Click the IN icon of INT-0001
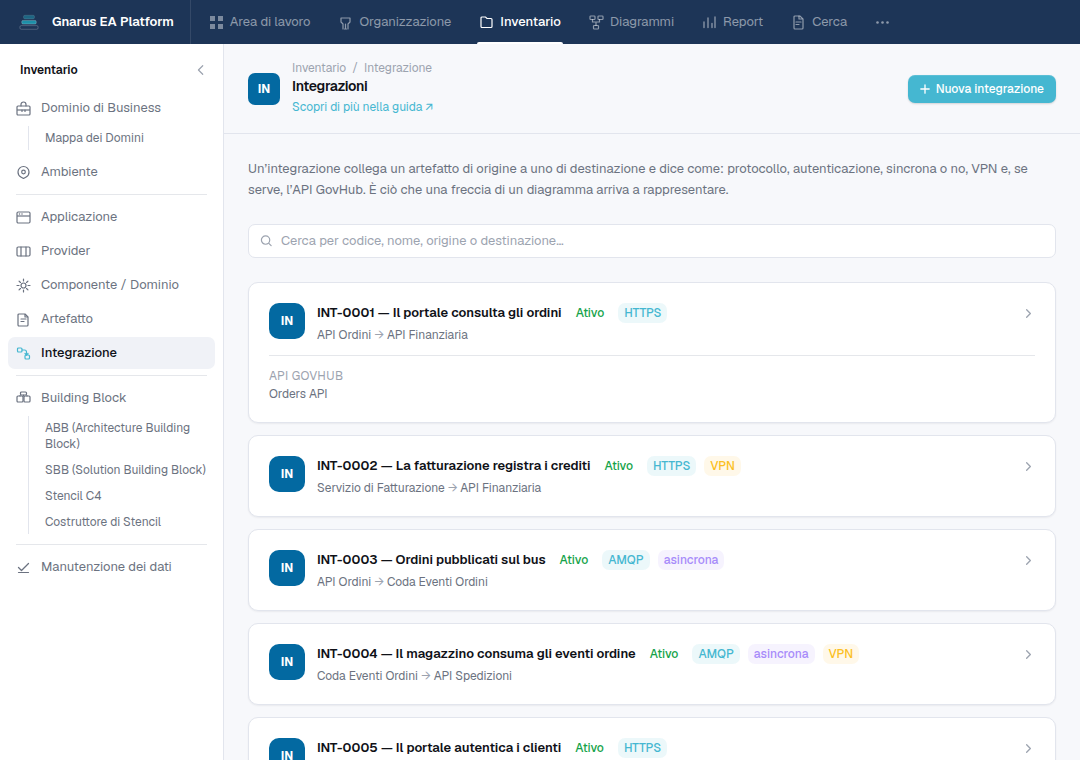The image size is (1080, 760). point(287,321)
